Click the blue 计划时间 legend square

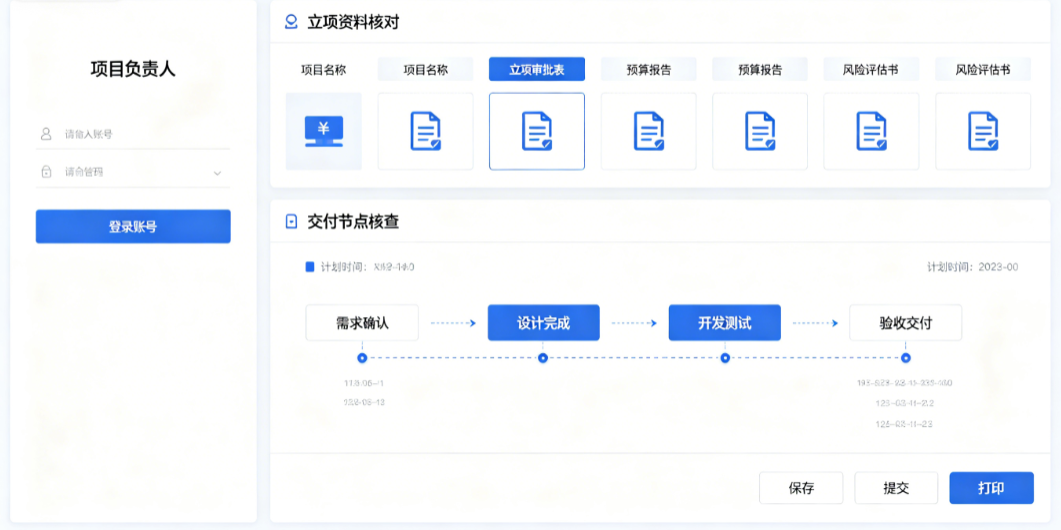(310, 267)
